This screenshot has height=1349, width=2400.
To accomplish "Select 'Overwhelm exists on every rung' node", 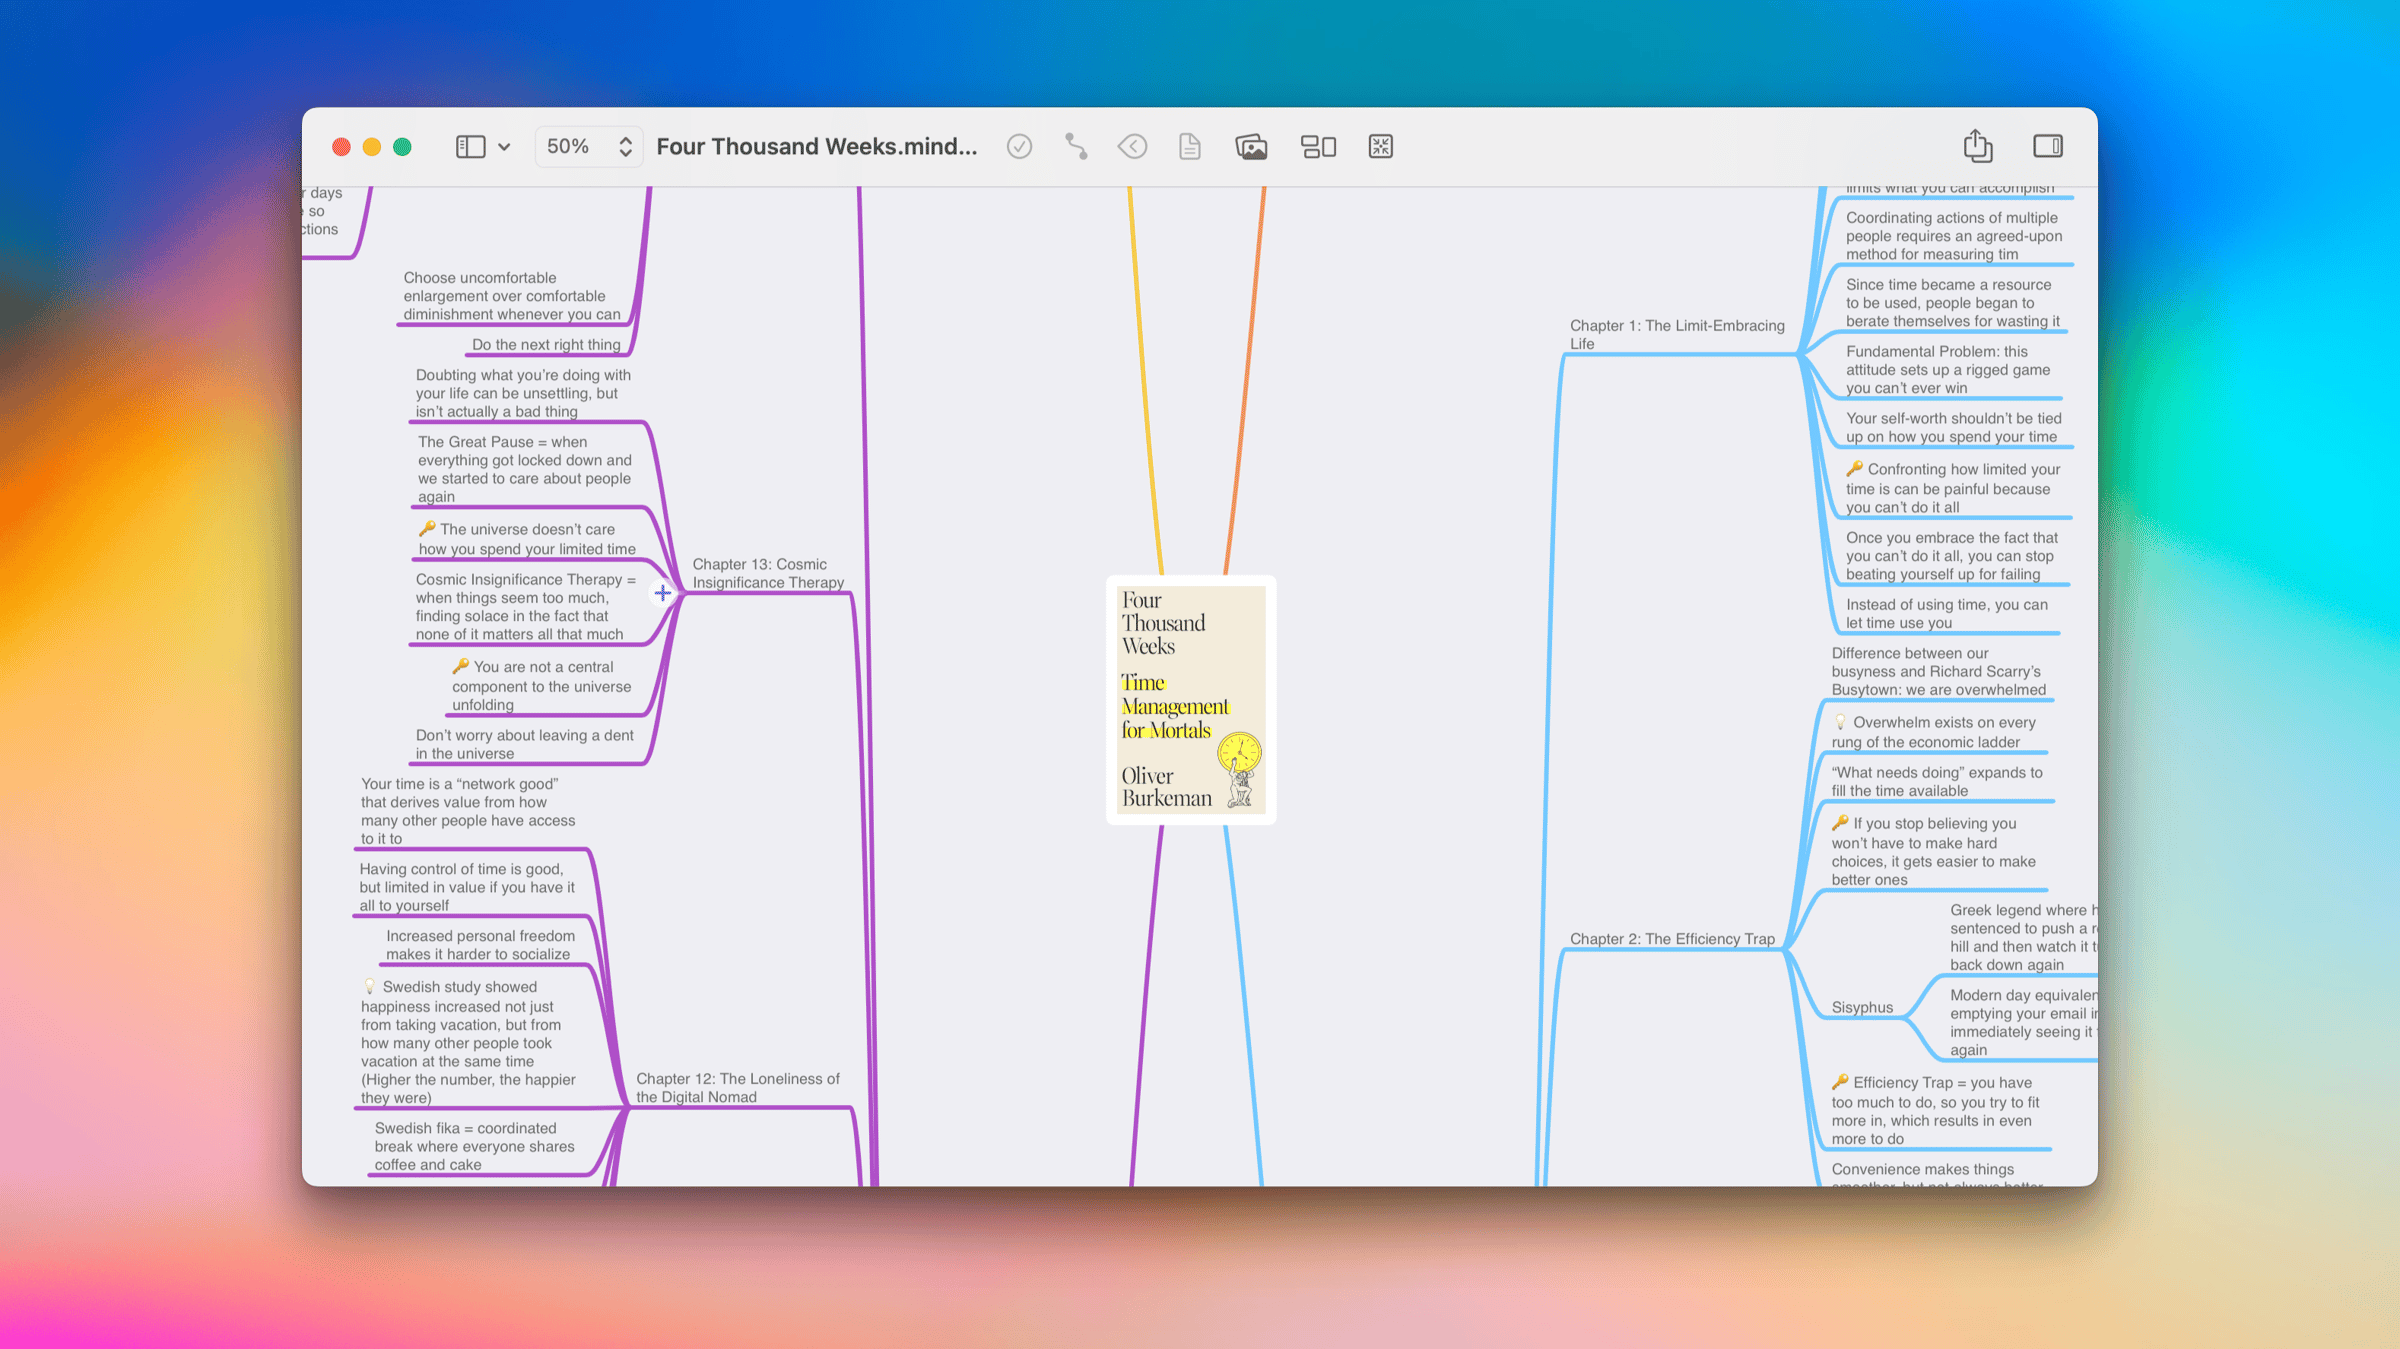I will pos(1933,731).
